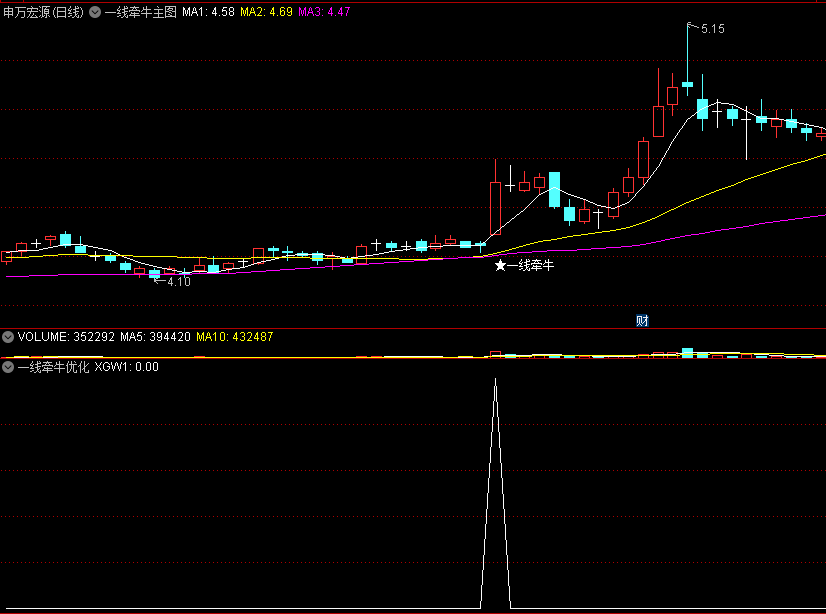Click the volume MA5: 394420 label
The image size is (826, 614).
coord(155,337)
